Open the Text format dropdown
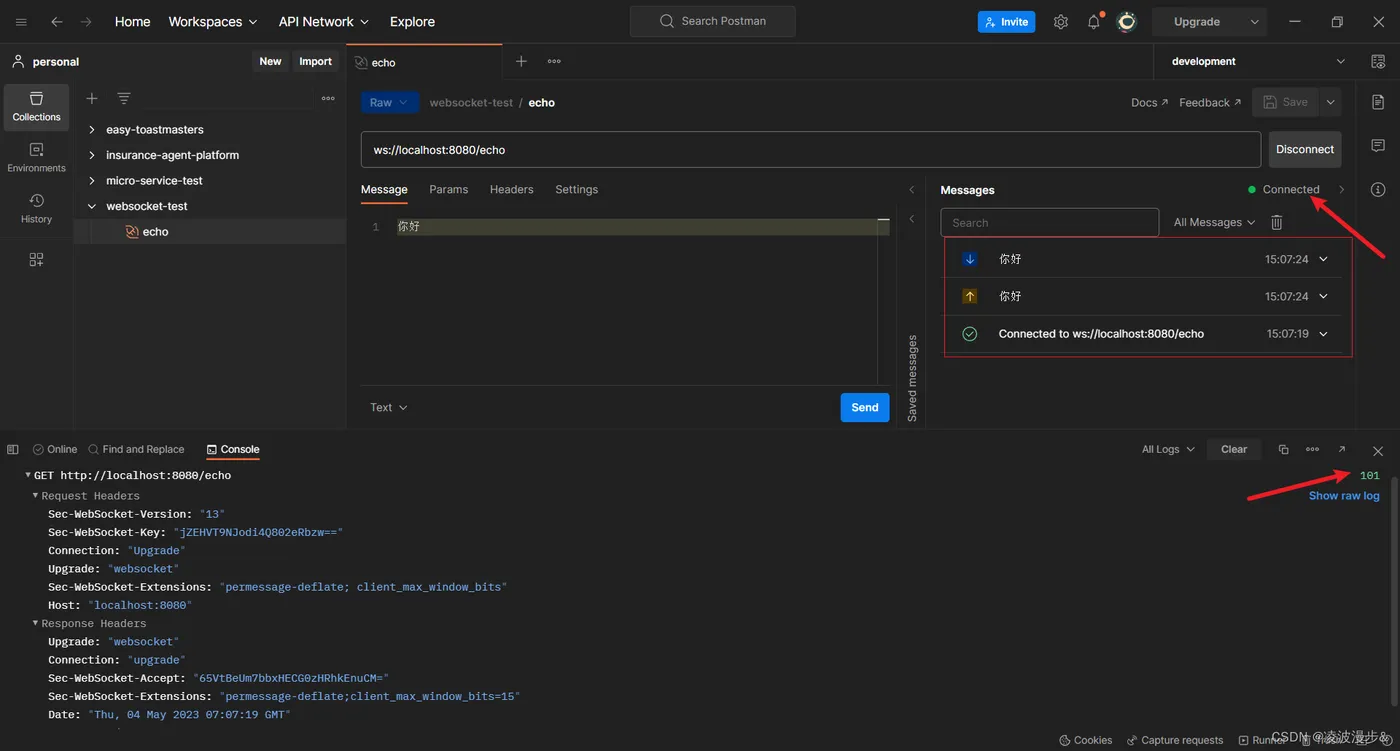The height and width of the screenshot is (751, 1400). (x=389, y=408)
